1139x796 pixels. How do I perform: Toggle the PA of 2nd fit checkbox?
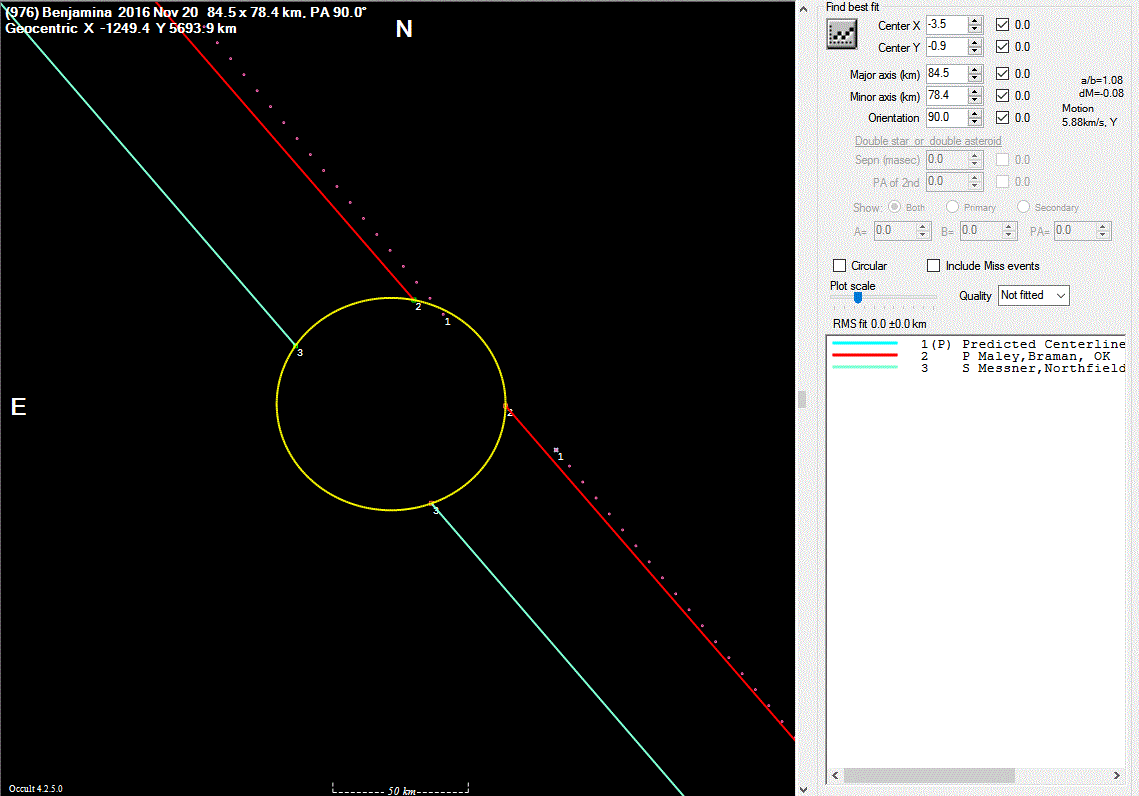[x=1002, y=182]
